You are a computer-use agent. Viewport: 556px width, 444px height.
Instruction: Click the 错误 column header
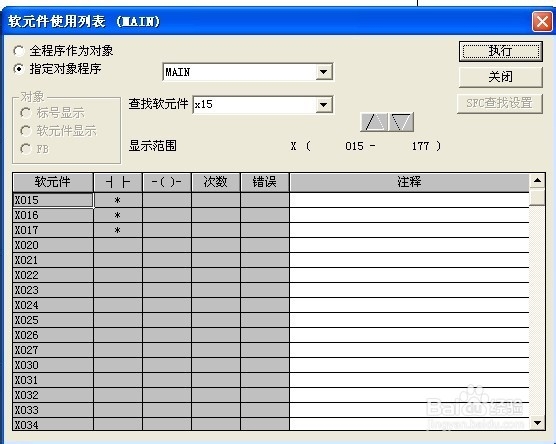(x=265, y=182)
